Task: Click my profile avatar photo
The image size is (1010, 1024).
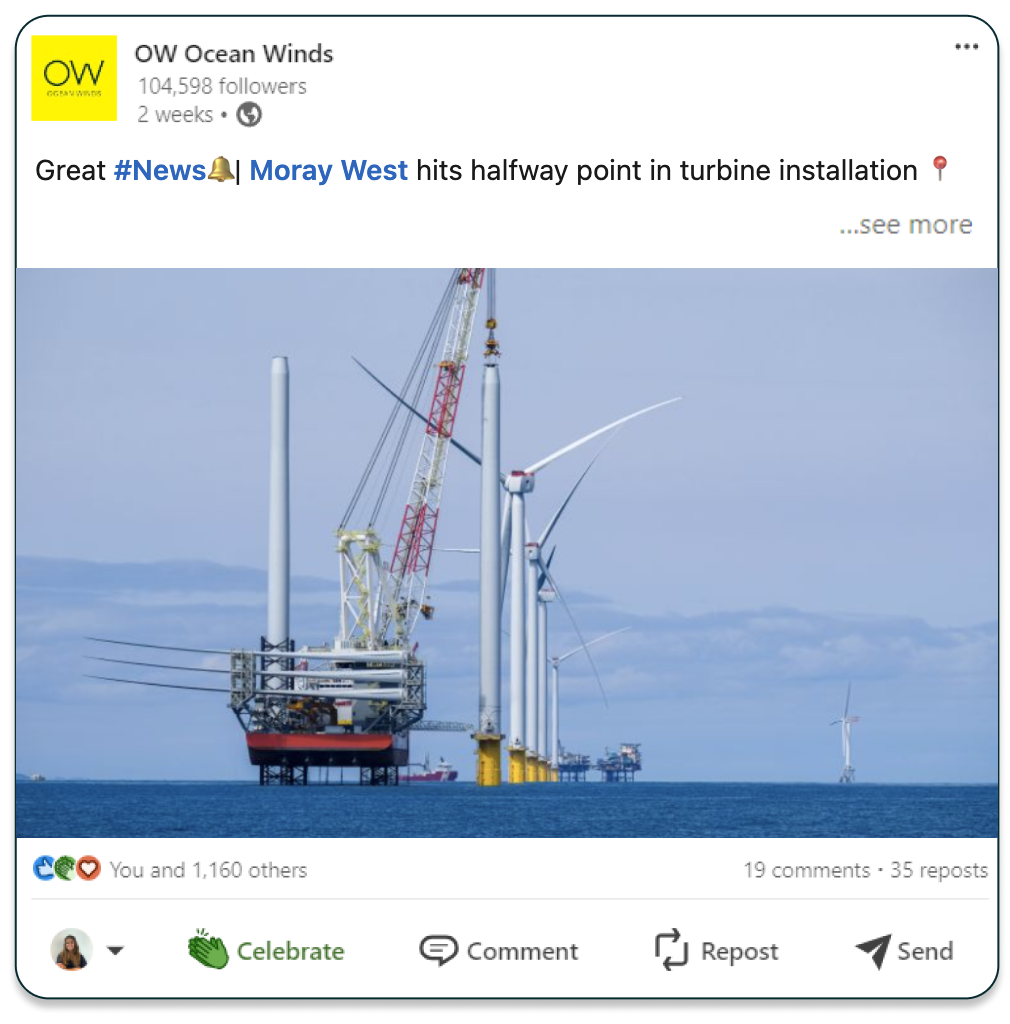Action: (x=71, y=950)
